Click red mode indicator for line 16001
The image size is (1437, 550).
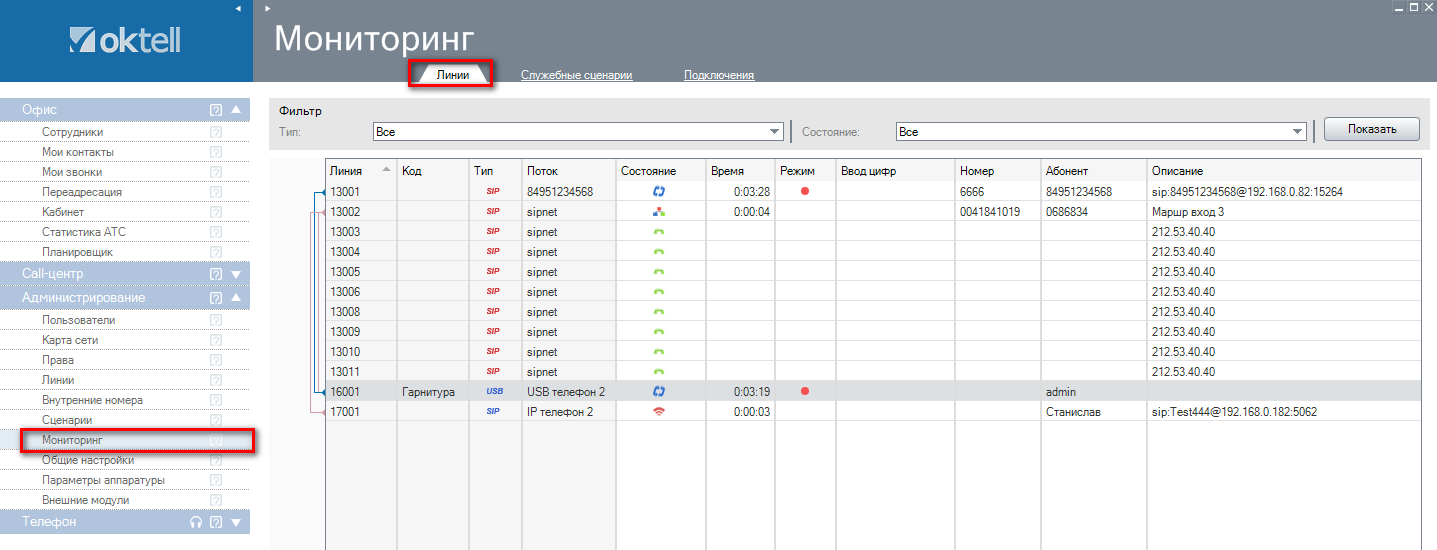point(804,392)
